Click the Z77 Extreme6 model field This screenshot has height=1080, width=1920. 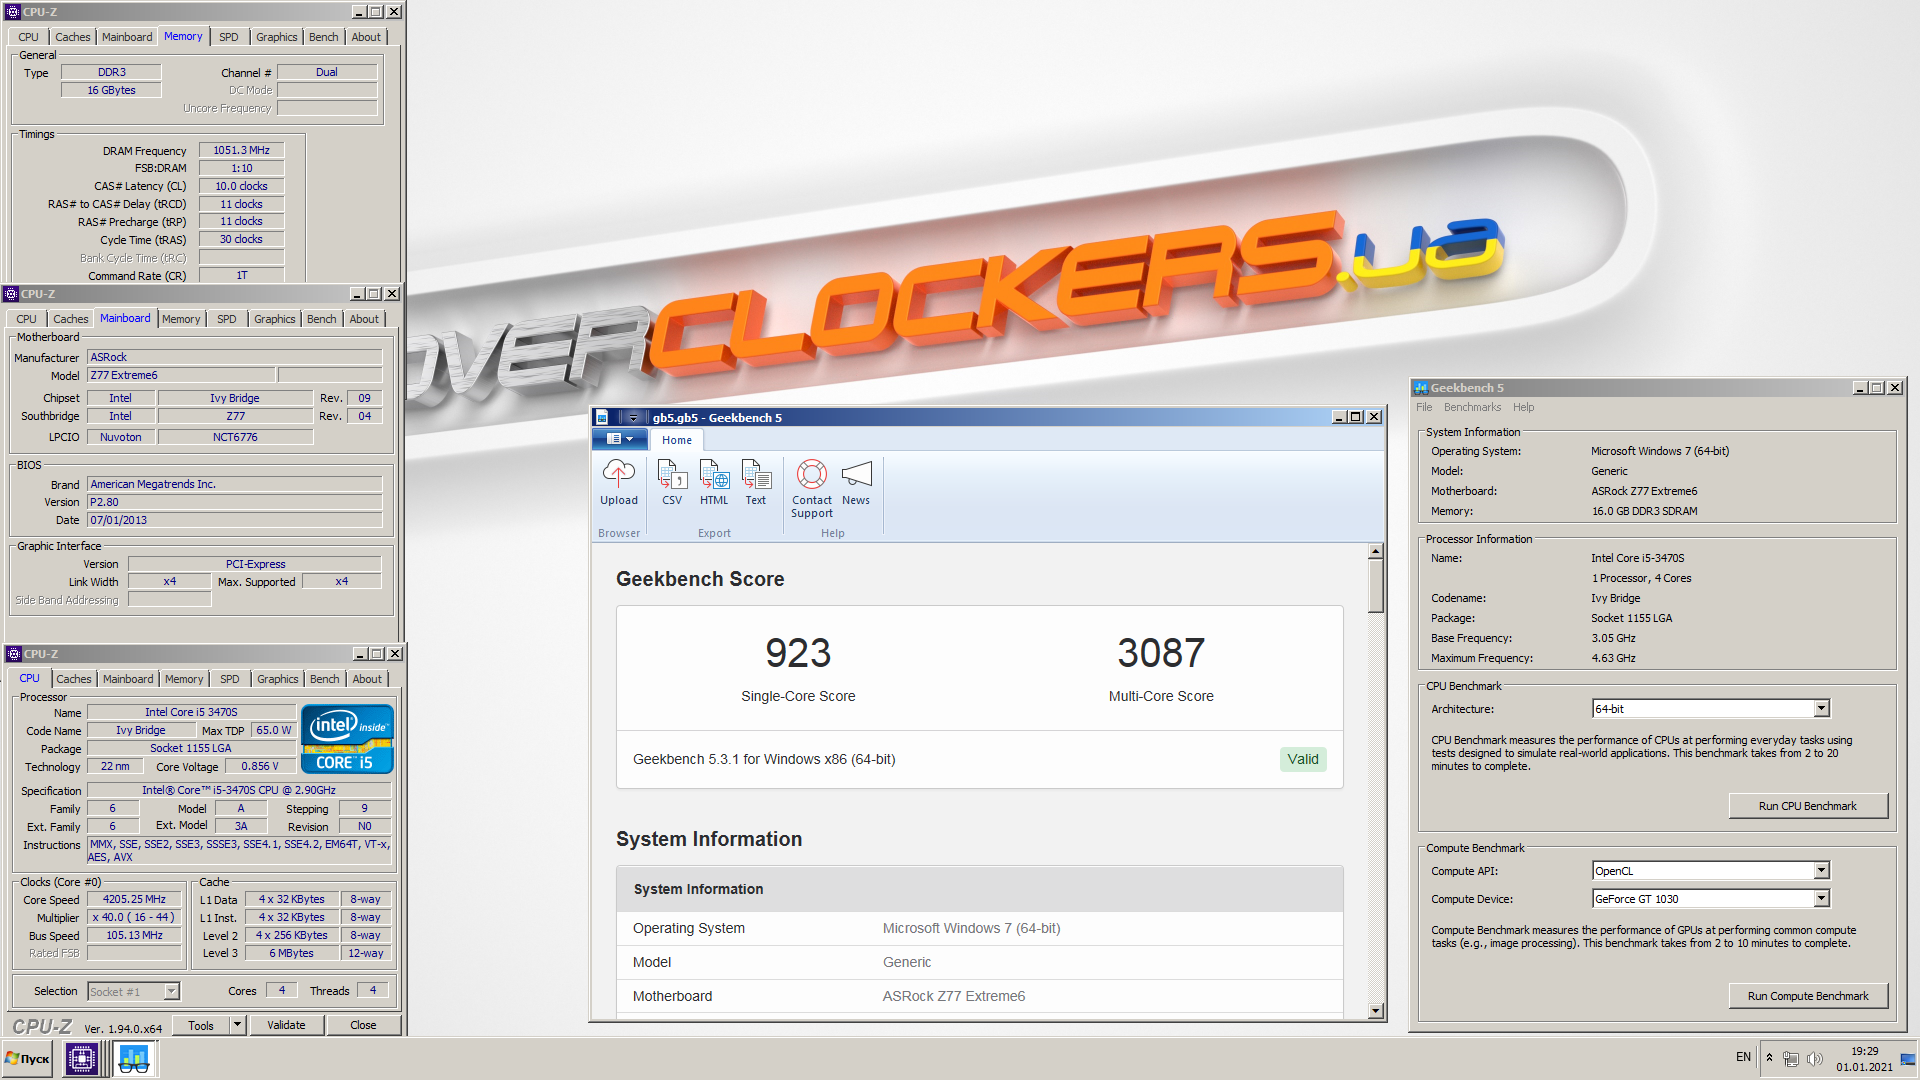coord(181,376)
